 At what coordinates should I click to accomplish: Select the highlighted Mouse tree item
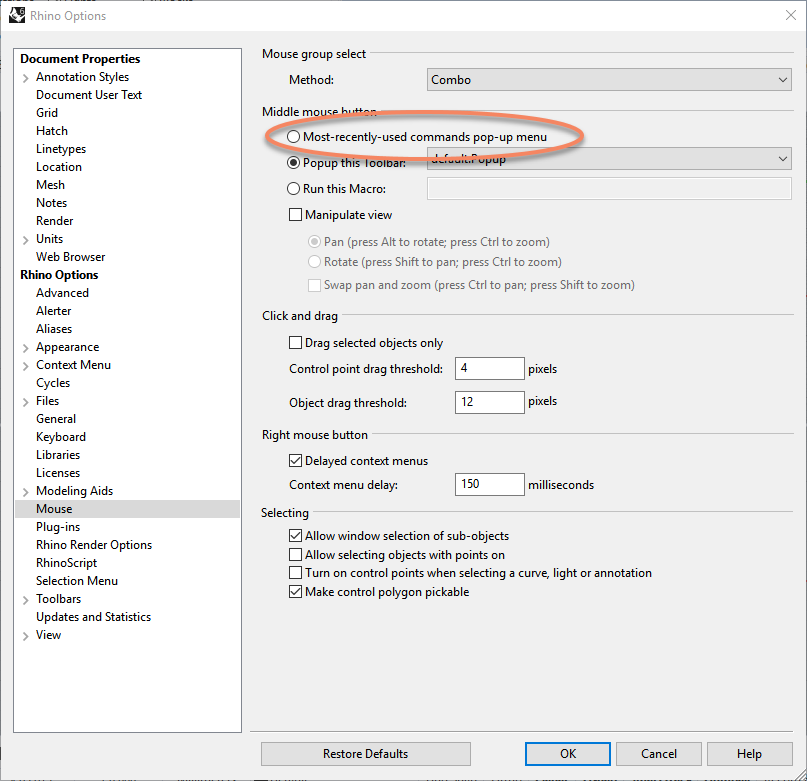127,509
